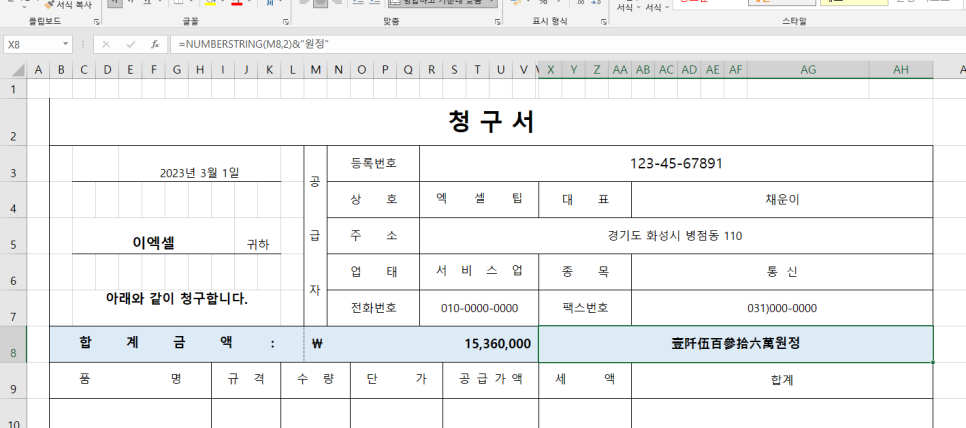Click the select-all corner triangle
The image size is (966, 428).
(18, 70)
